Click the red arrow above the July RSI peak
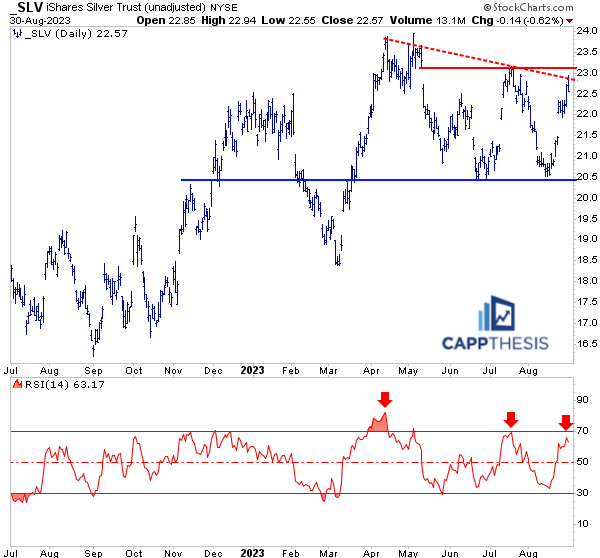Viewport: 600px width, 558px height. 511,418
